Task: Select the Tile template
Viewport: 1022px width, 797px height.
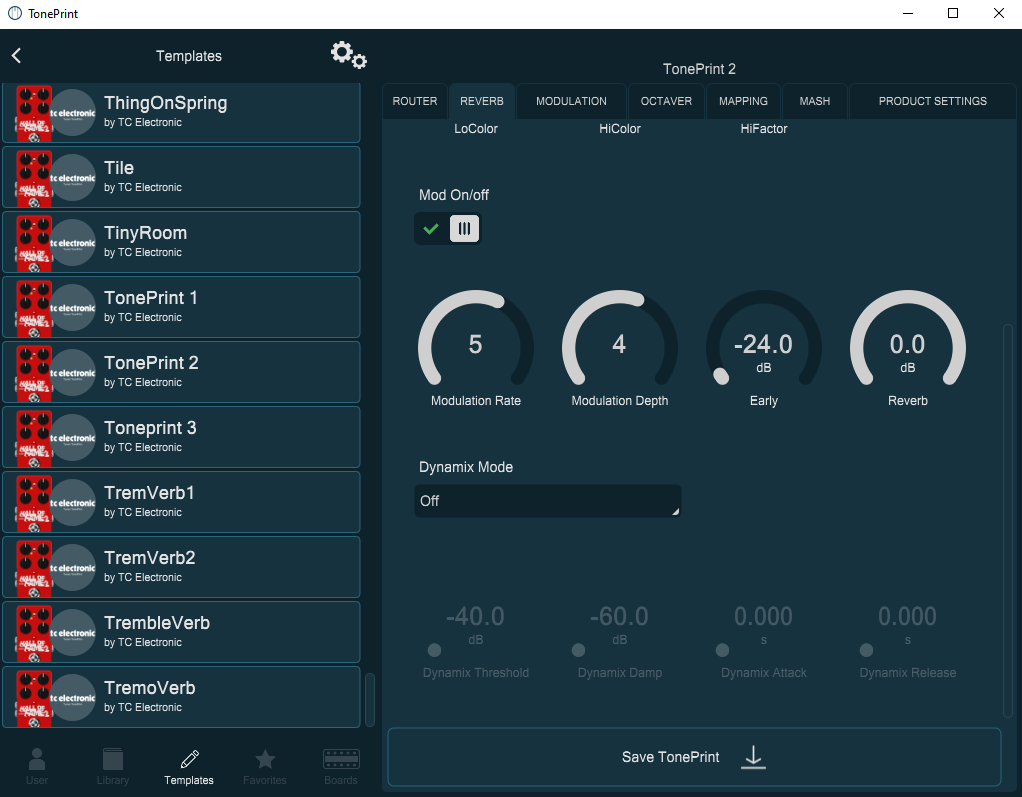Action: coord(181,177)
